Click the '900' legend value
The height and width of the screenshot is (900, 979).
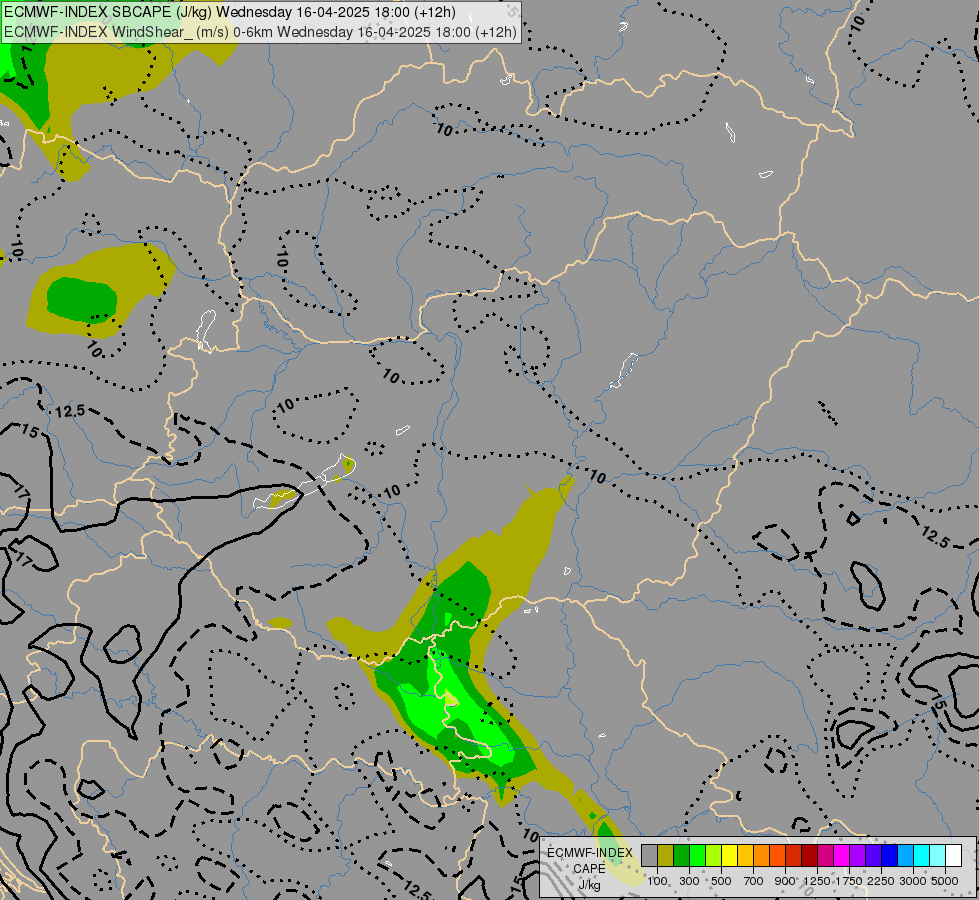point(785,881)
